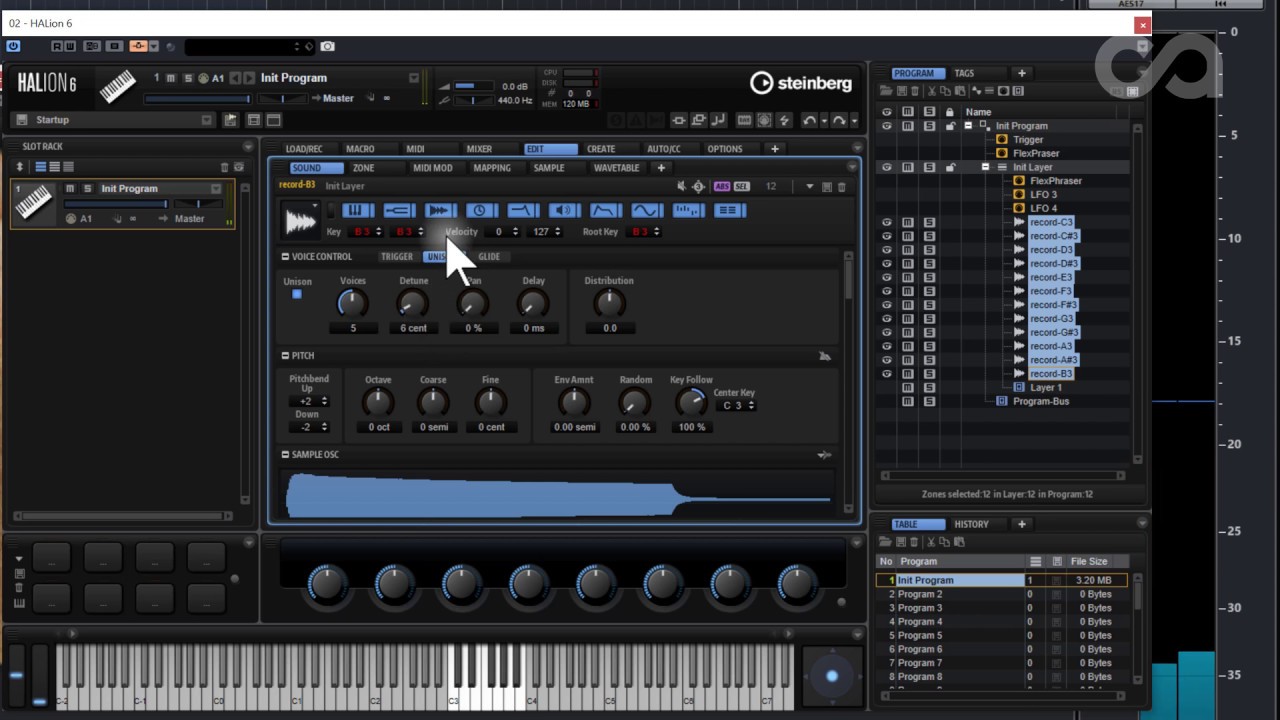
Task: Open the Voice Control keys section icon
Action: [x=358, y=210]
